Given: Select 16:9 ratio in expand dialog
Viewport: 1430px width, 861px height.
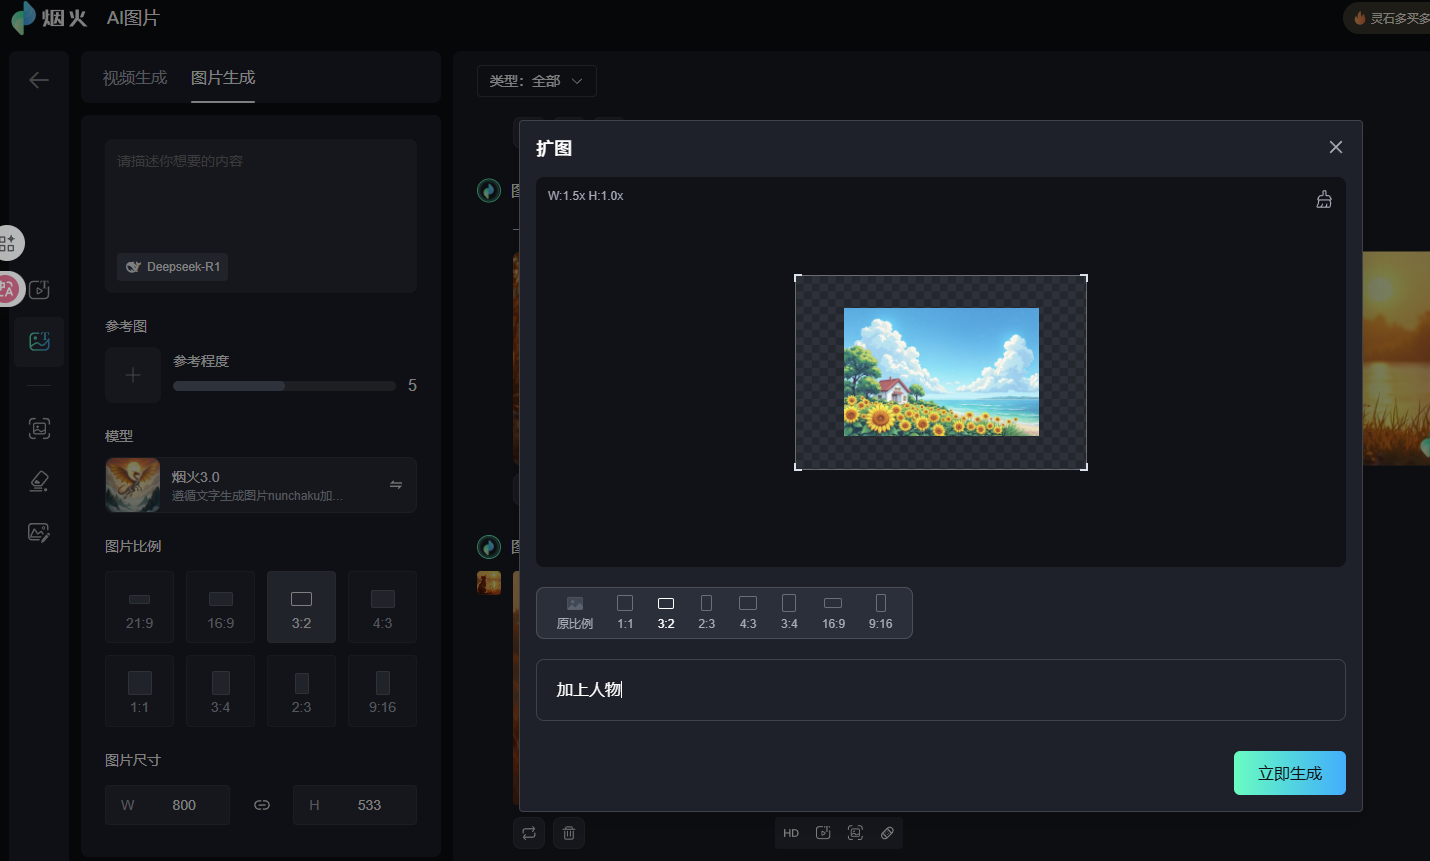Looking at the screenshot, I should pyautogui.click(x=833, y=612).
